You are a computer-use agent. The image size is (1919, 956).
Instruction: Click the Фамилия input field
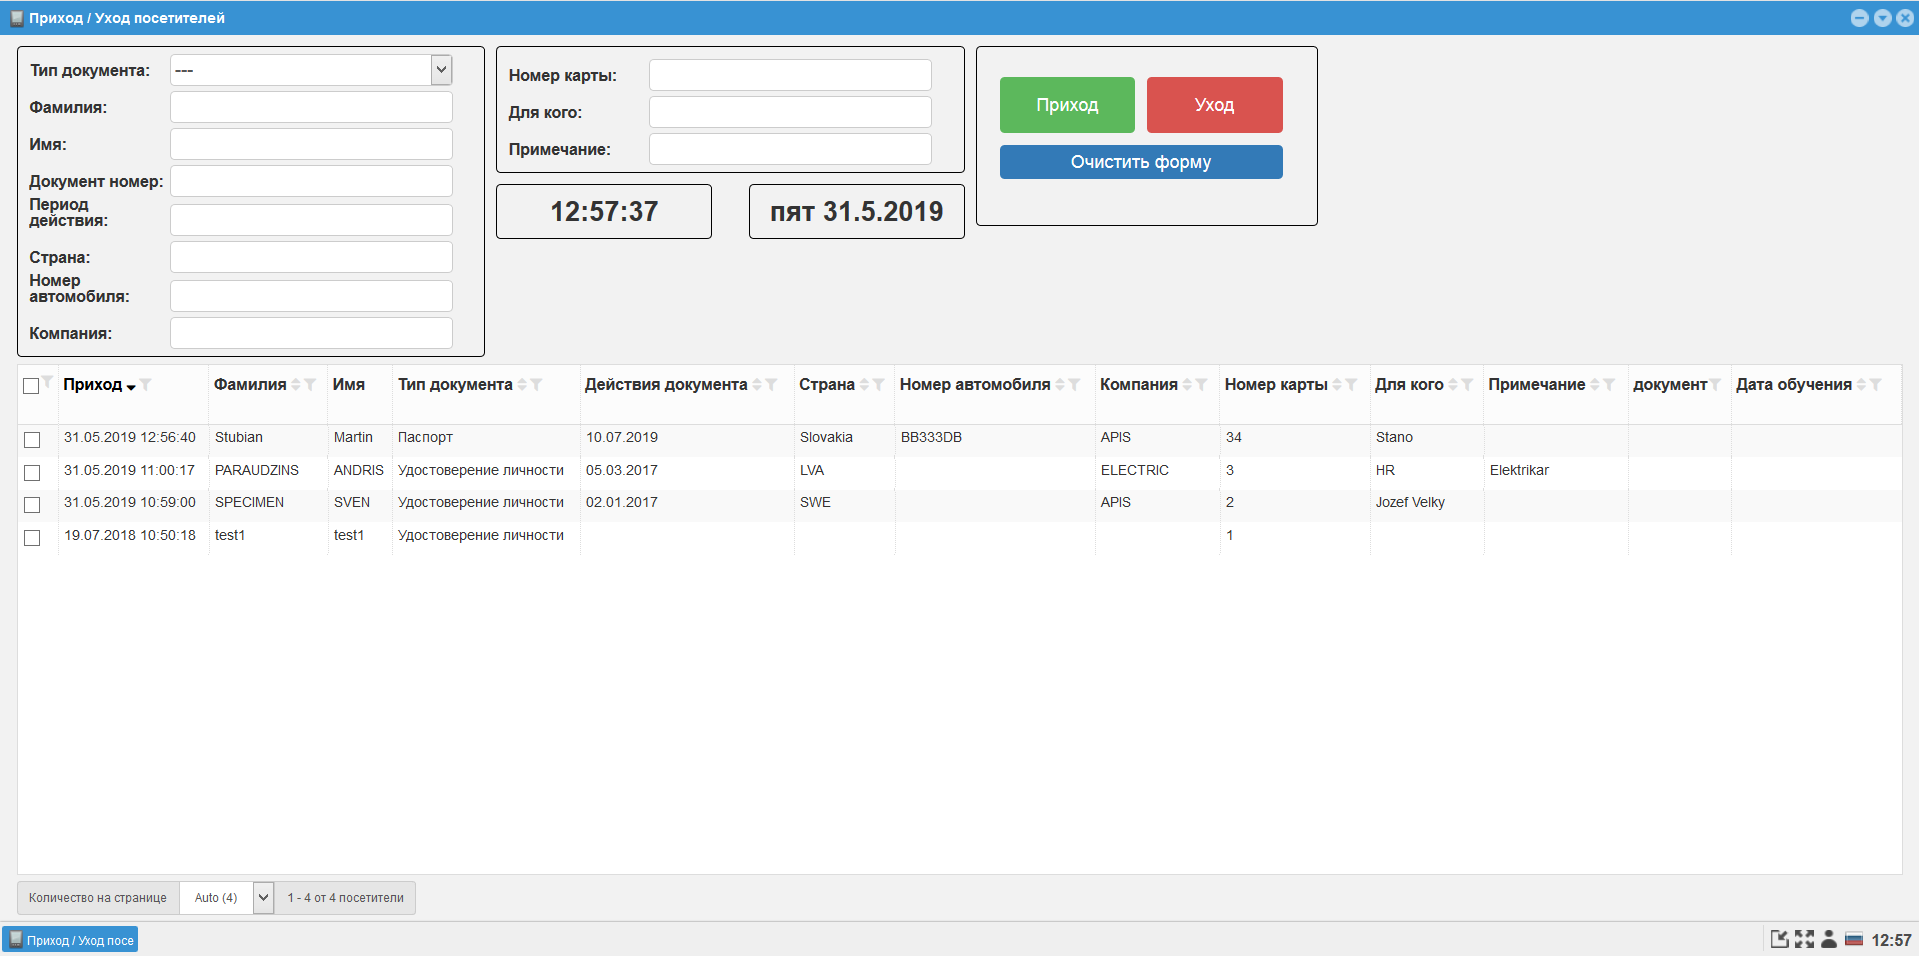[x=311, y=107]
